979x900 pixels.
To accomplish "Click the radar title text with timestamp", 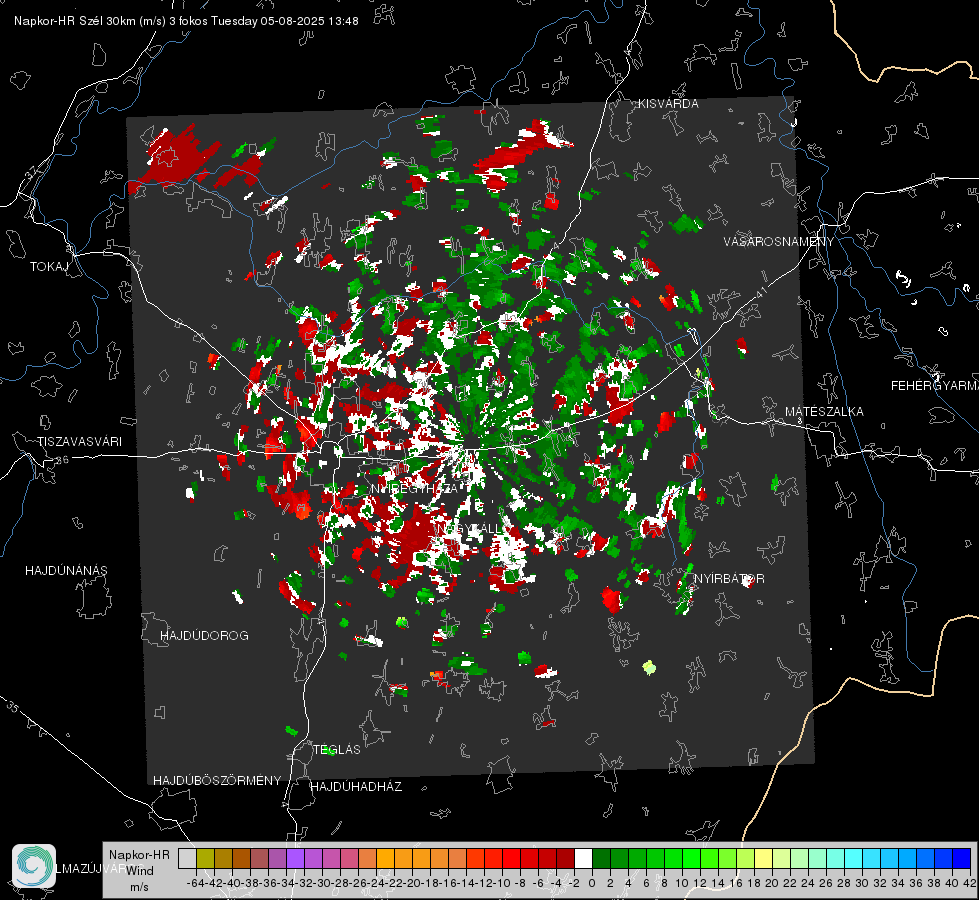I will pos(186,21).
